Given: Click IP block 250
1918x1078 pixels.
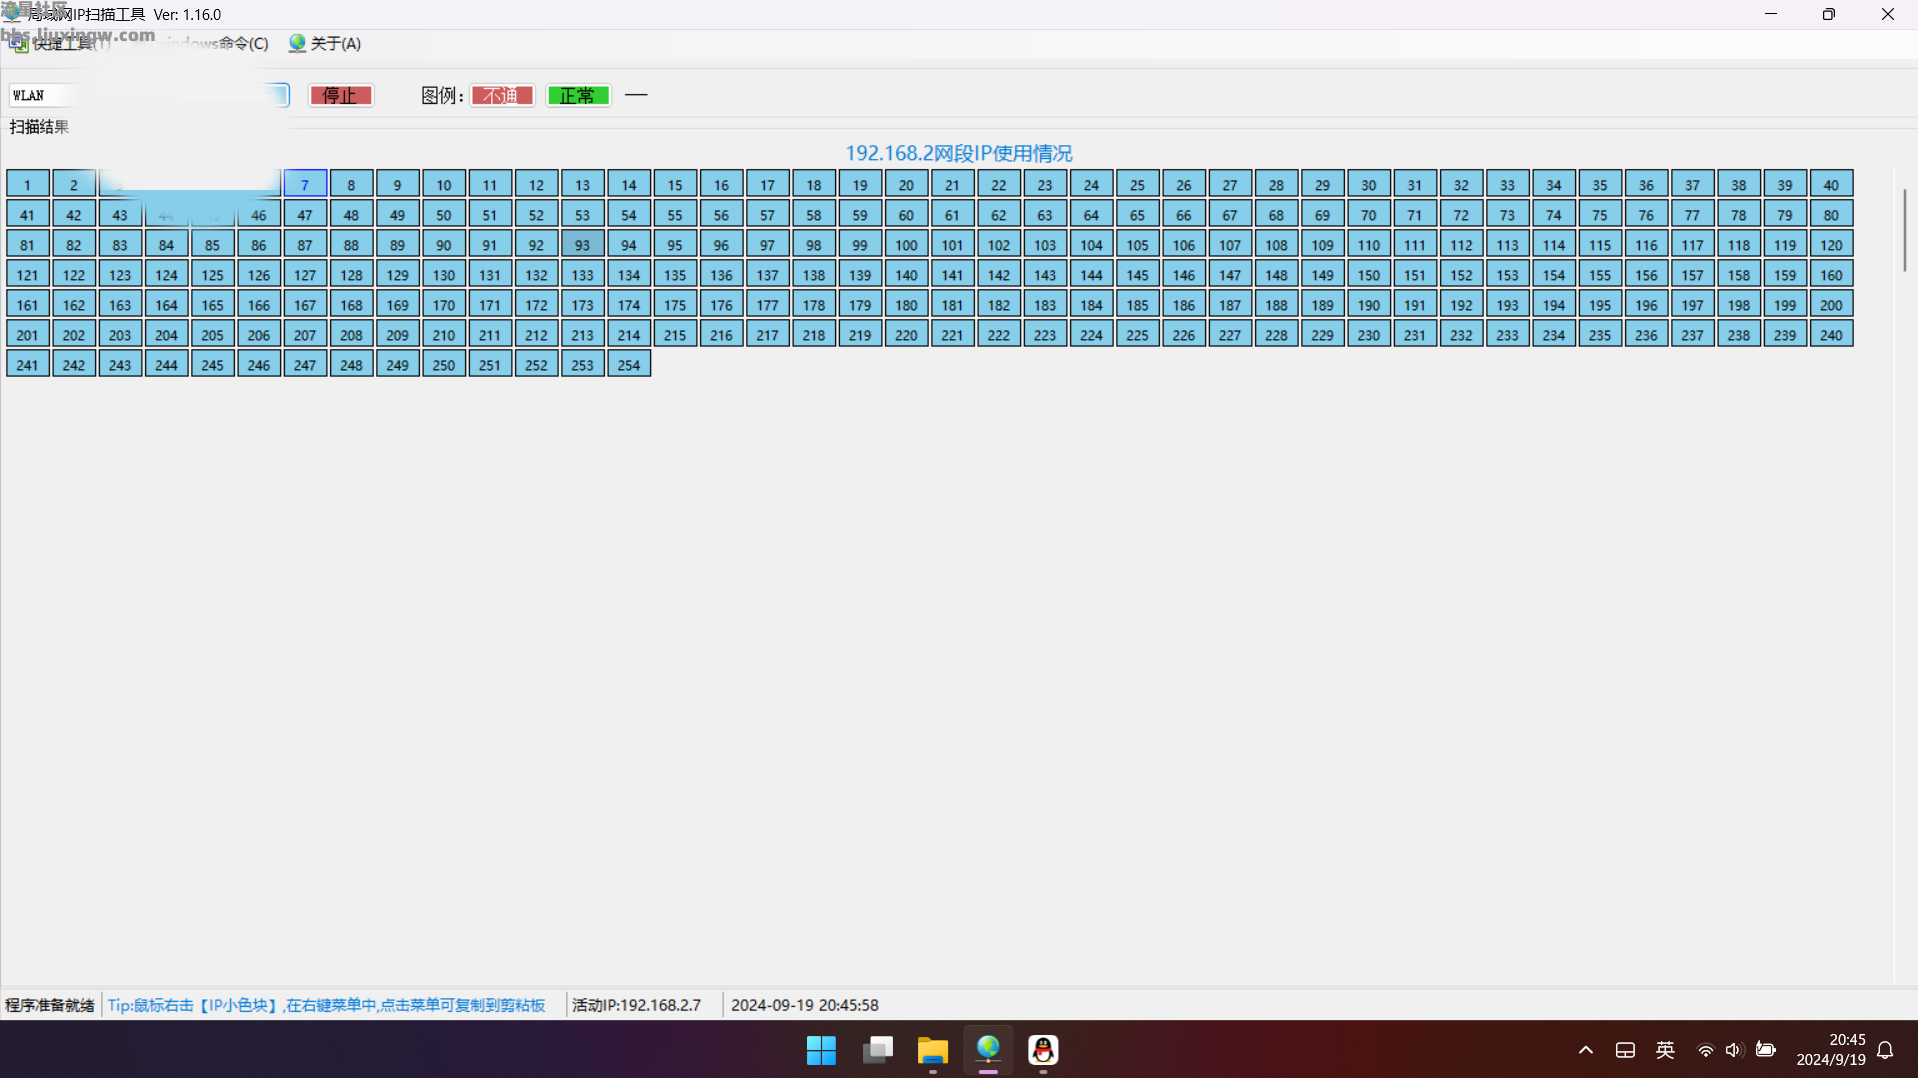Looking at the screenshot, I should coord(444,364).
